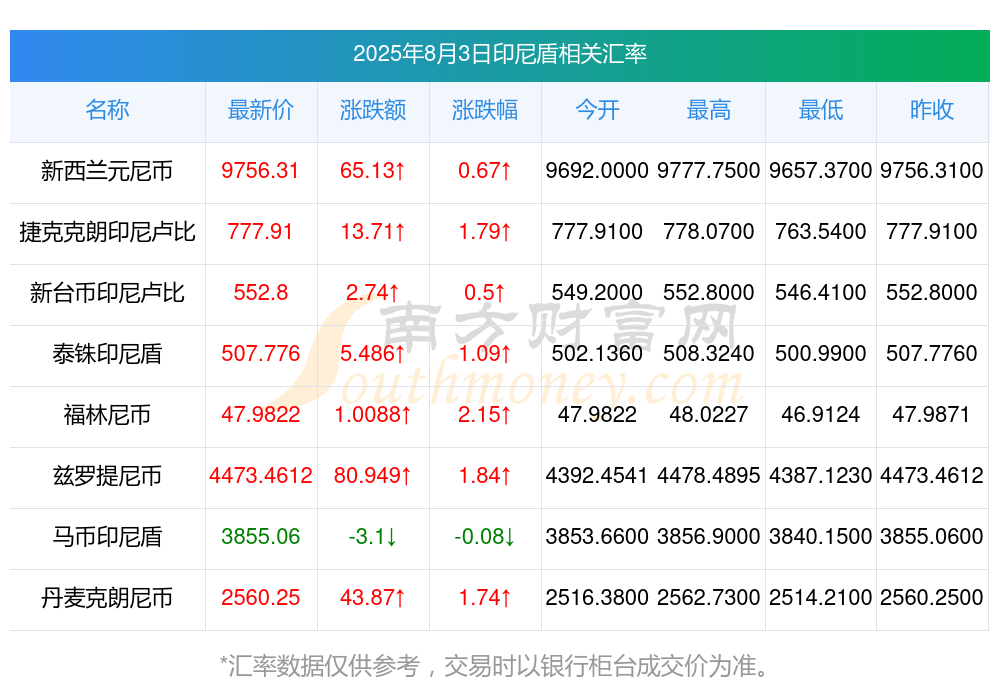The image size is (1000, 698).
Task: Click opening value 9692.0000
Action: [x=597, y=170]
